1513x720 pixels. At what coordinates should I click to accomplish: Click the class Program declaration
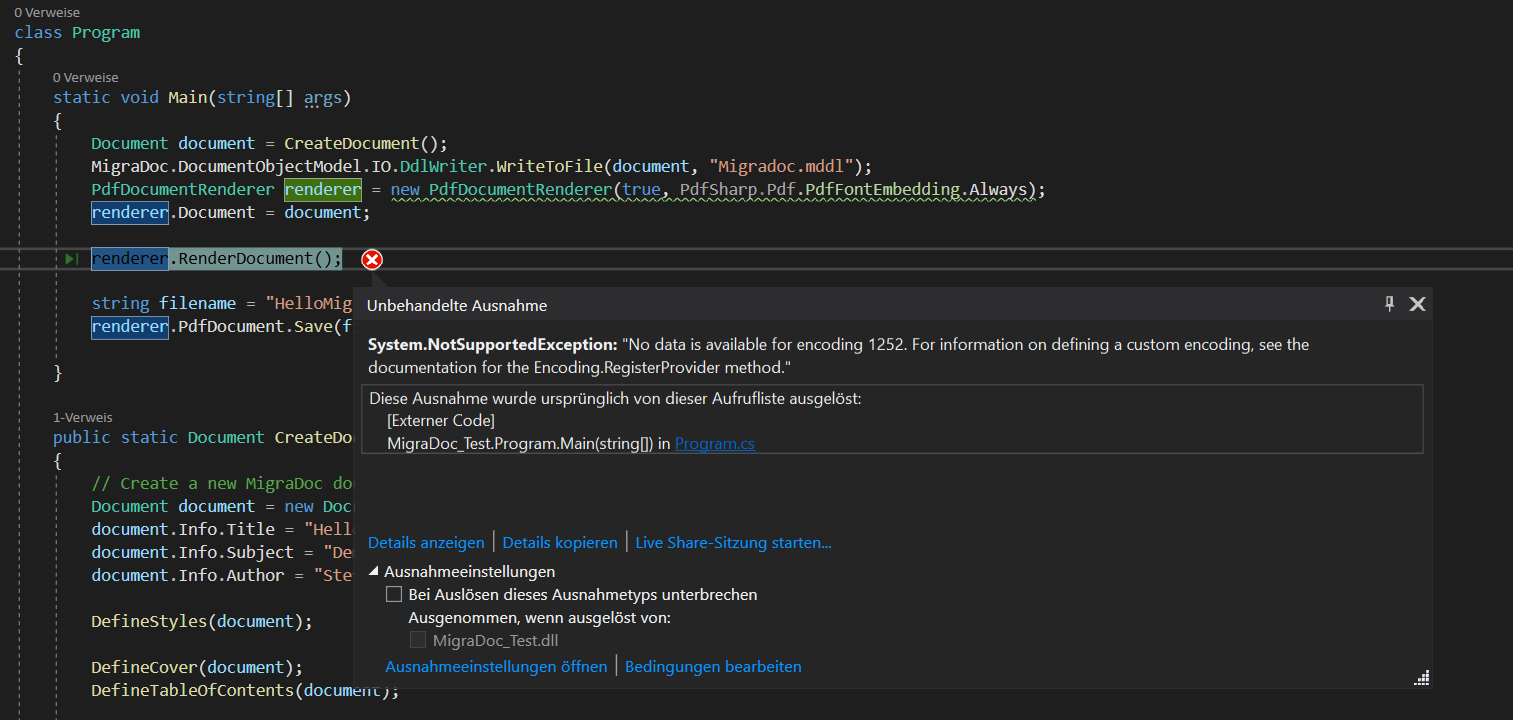(x=77, y=32)
